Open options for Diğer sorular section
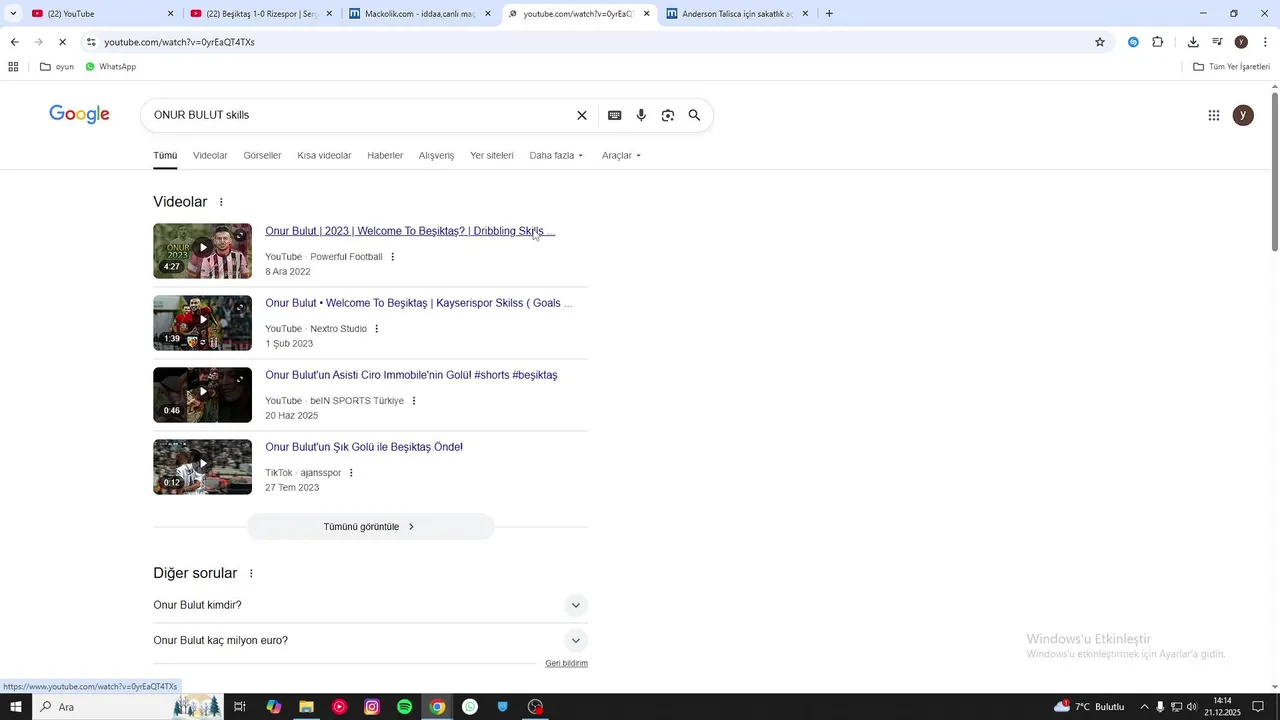 click(251, 574)
